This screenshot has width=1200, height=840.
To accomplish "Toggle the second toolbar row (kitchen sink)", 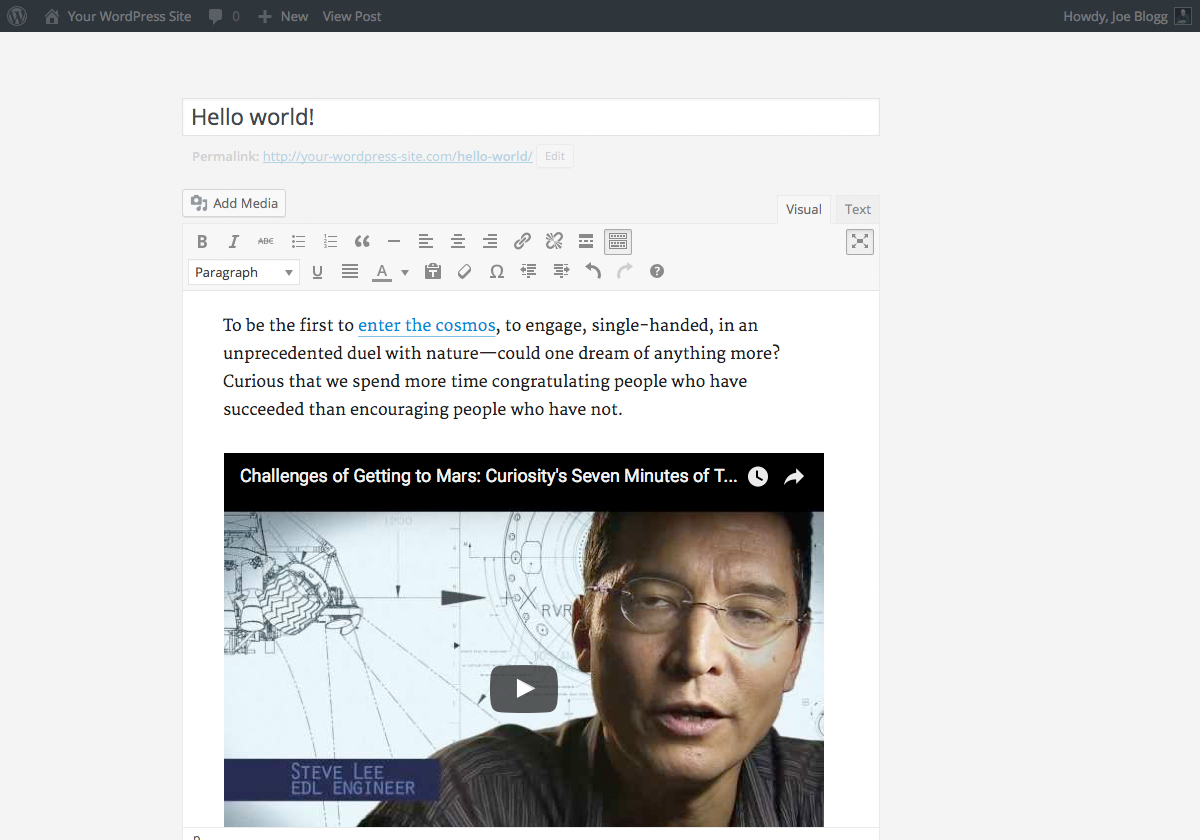I will coord(618,241).
